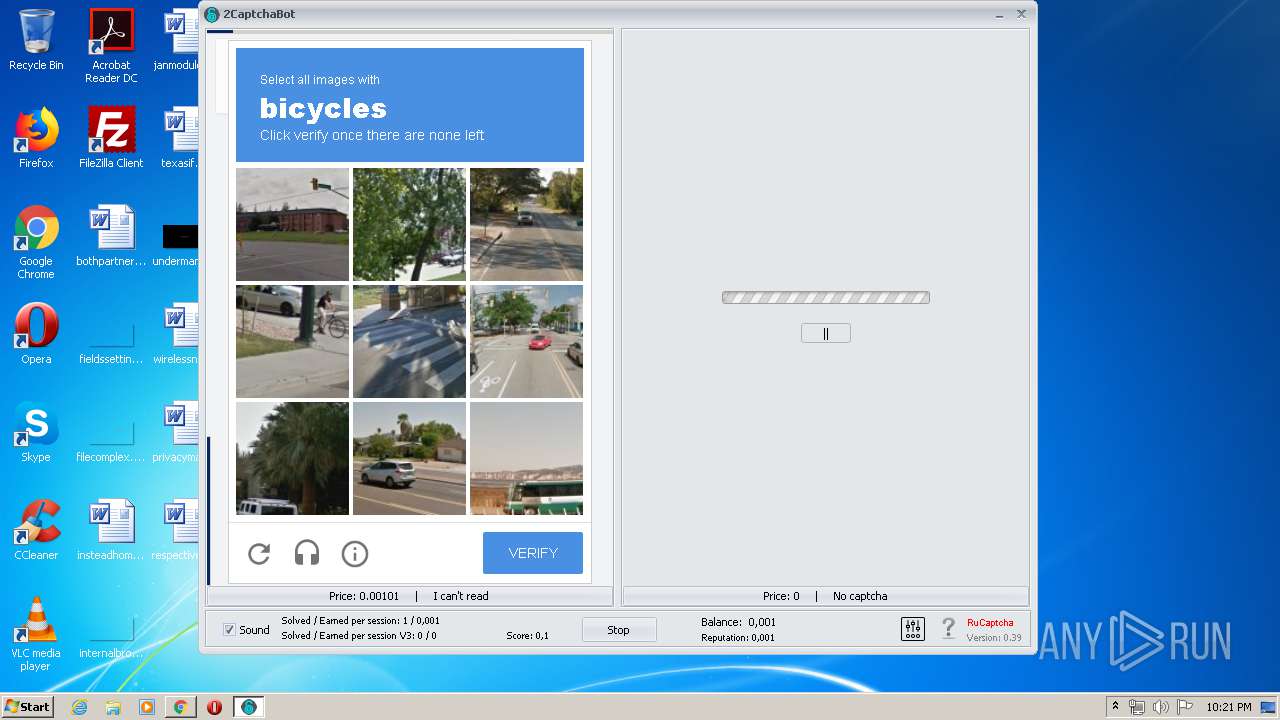
Task: Launch Firefox from the desktop
Action: click(x=36, y=138)
